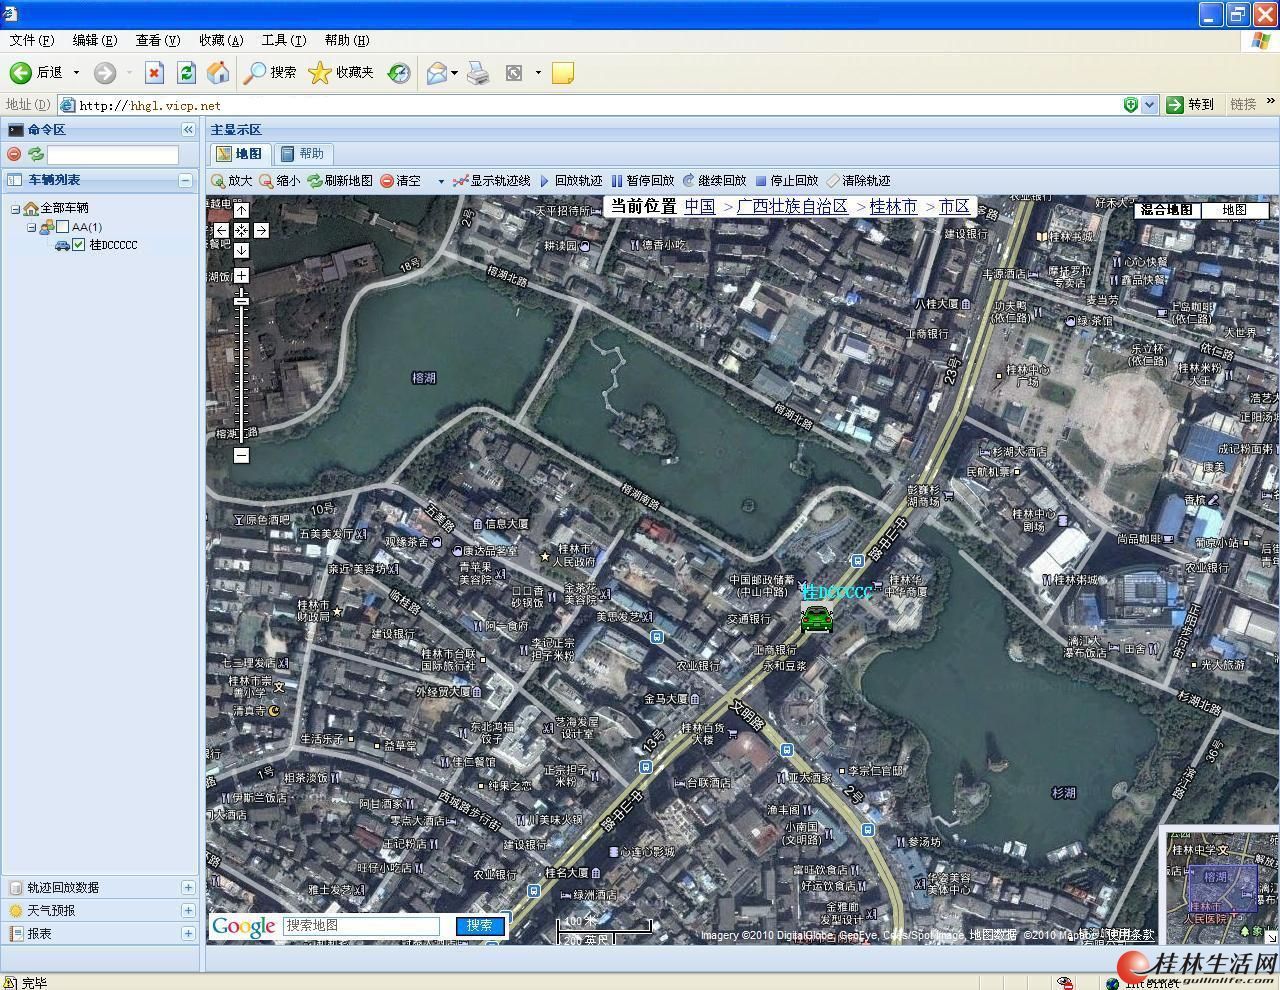Pan map down with arrow button
Viewport: 1280px width, 990px height.
pyautogui.click(x=241, y=250)
